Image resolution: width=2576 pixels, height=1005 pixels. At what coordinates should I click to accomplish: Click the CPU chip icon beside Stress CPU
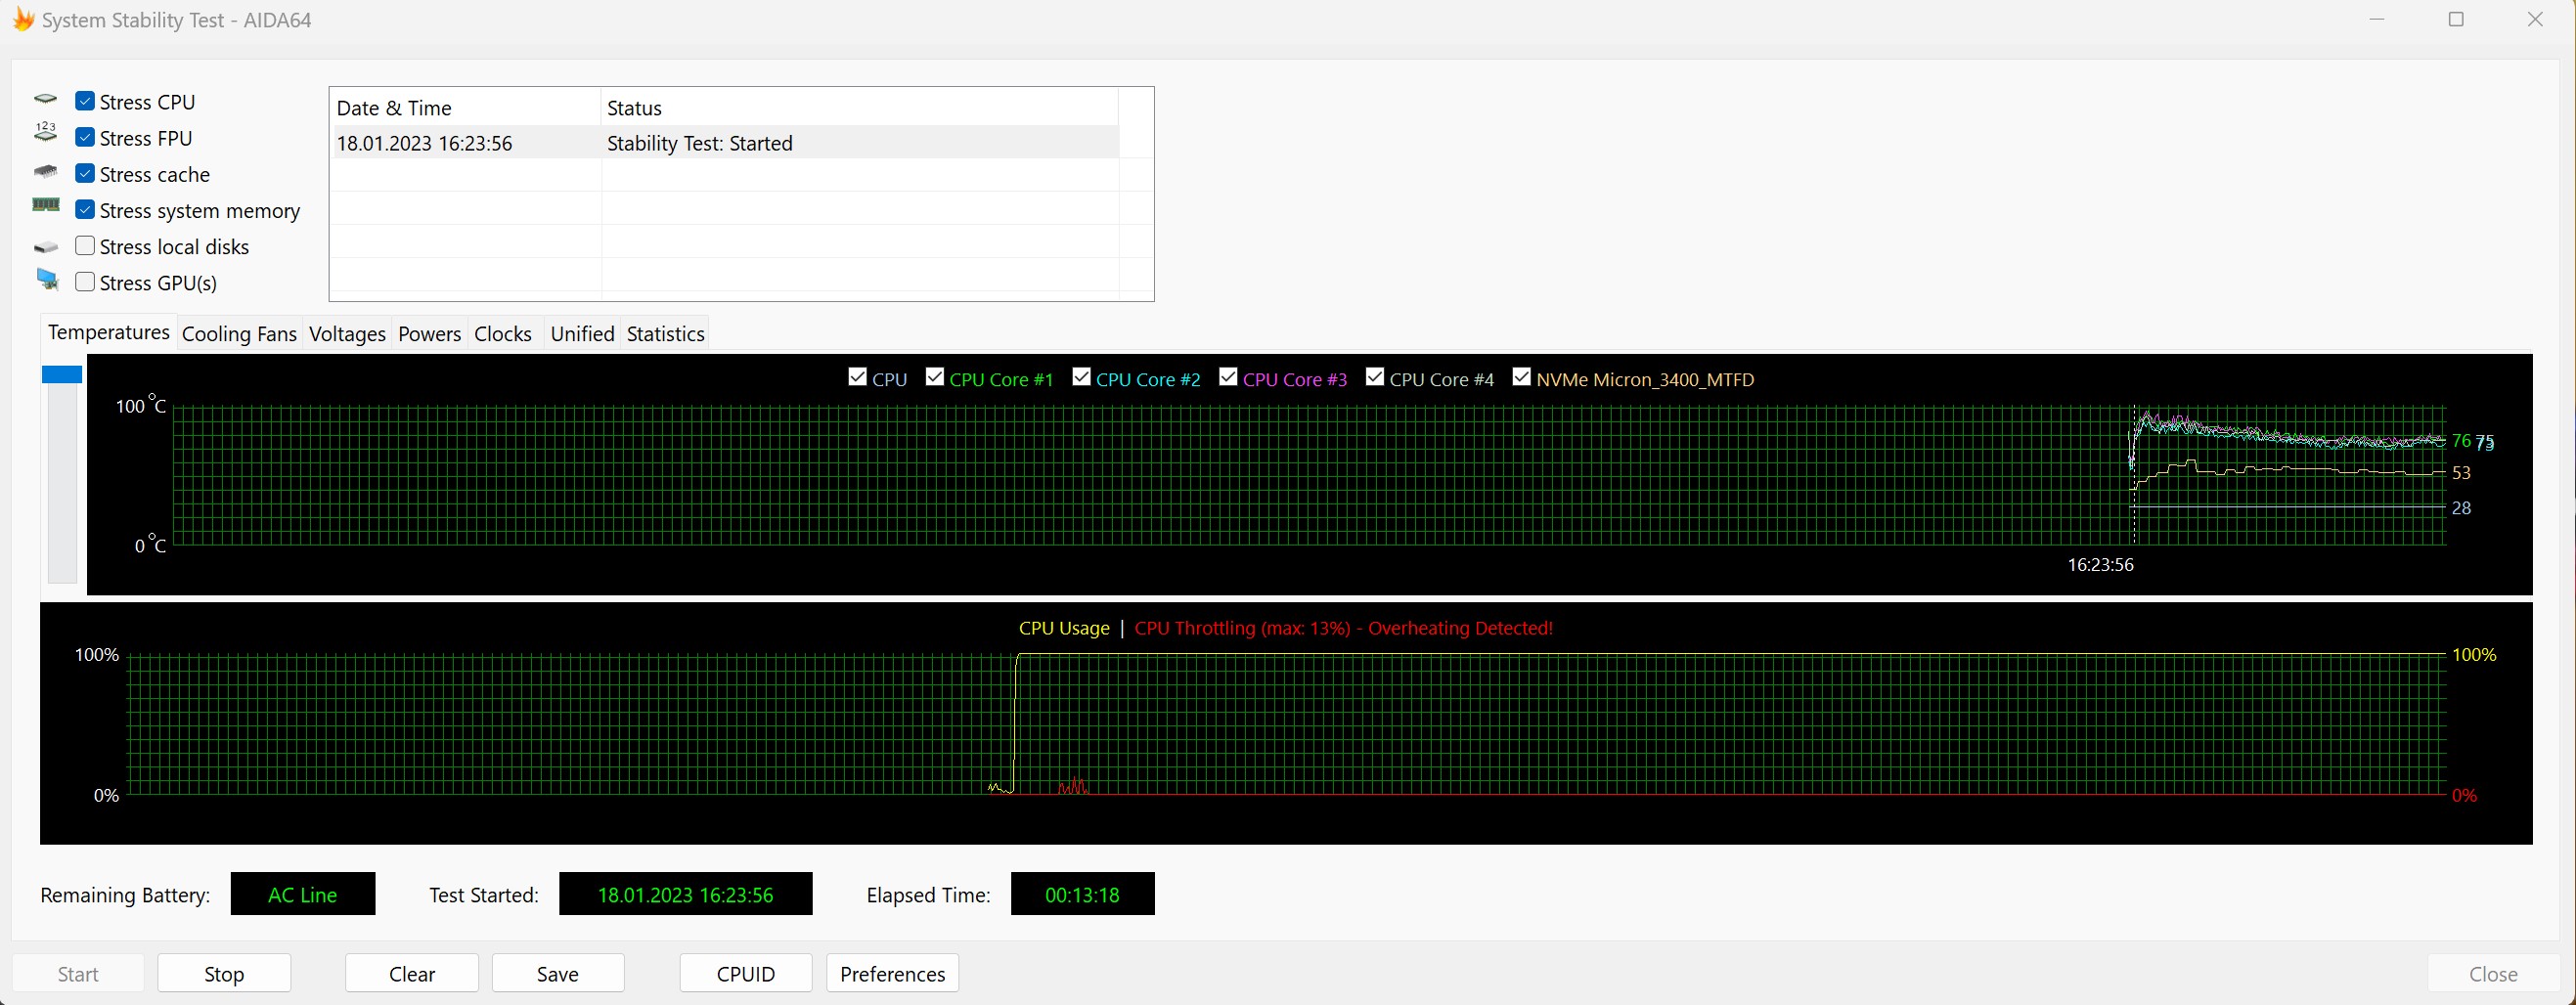tap(46, 100)
